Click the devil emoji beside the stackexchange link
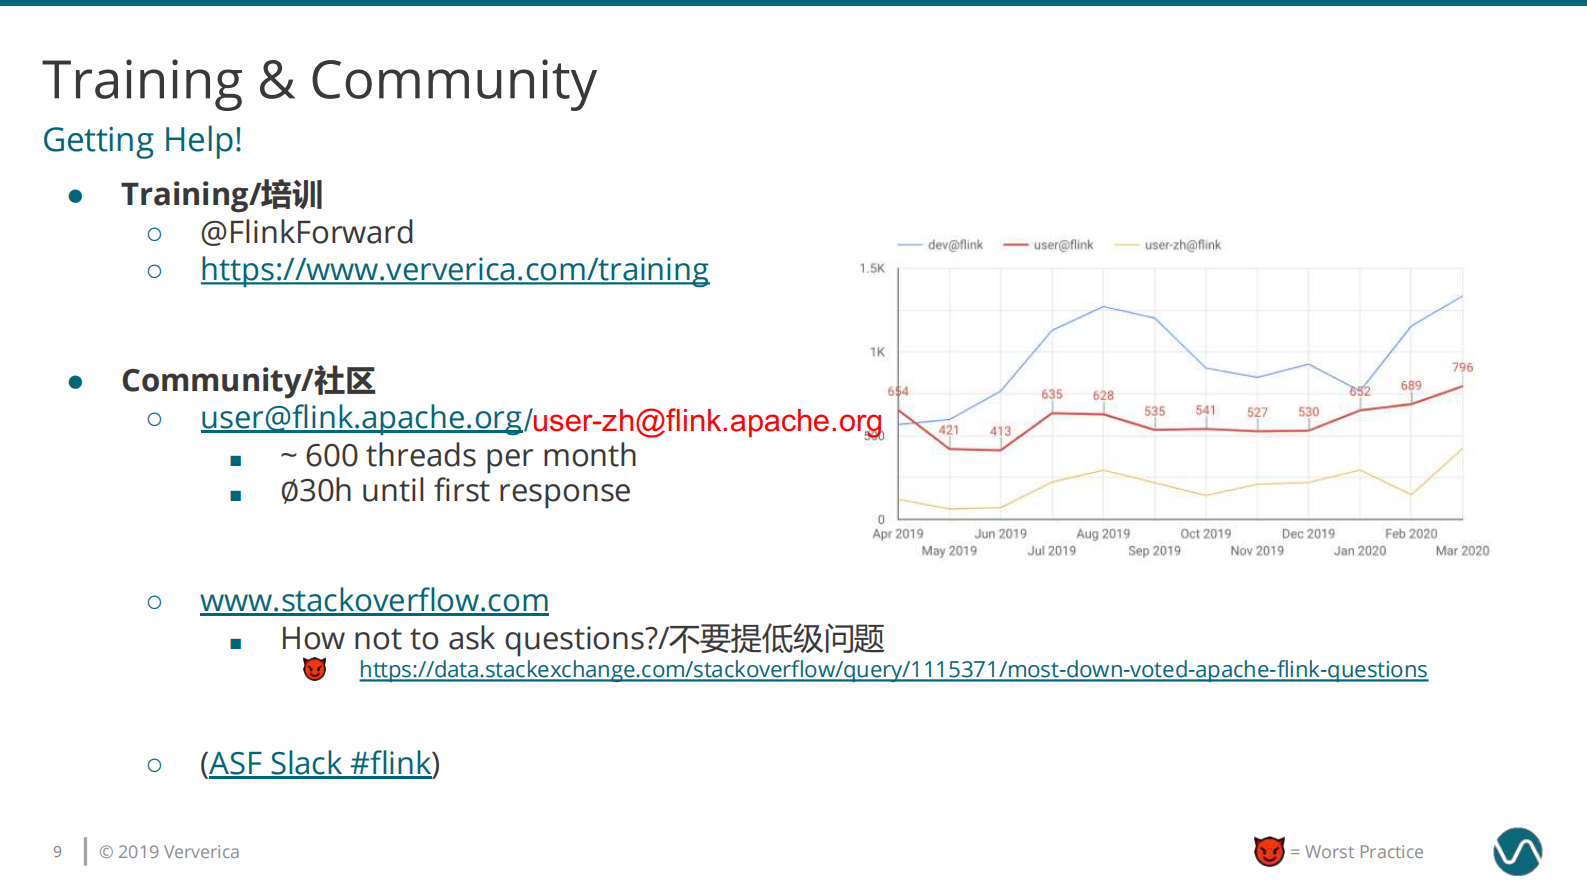This screenshot has height=892, width=1587. coord(315,669)
